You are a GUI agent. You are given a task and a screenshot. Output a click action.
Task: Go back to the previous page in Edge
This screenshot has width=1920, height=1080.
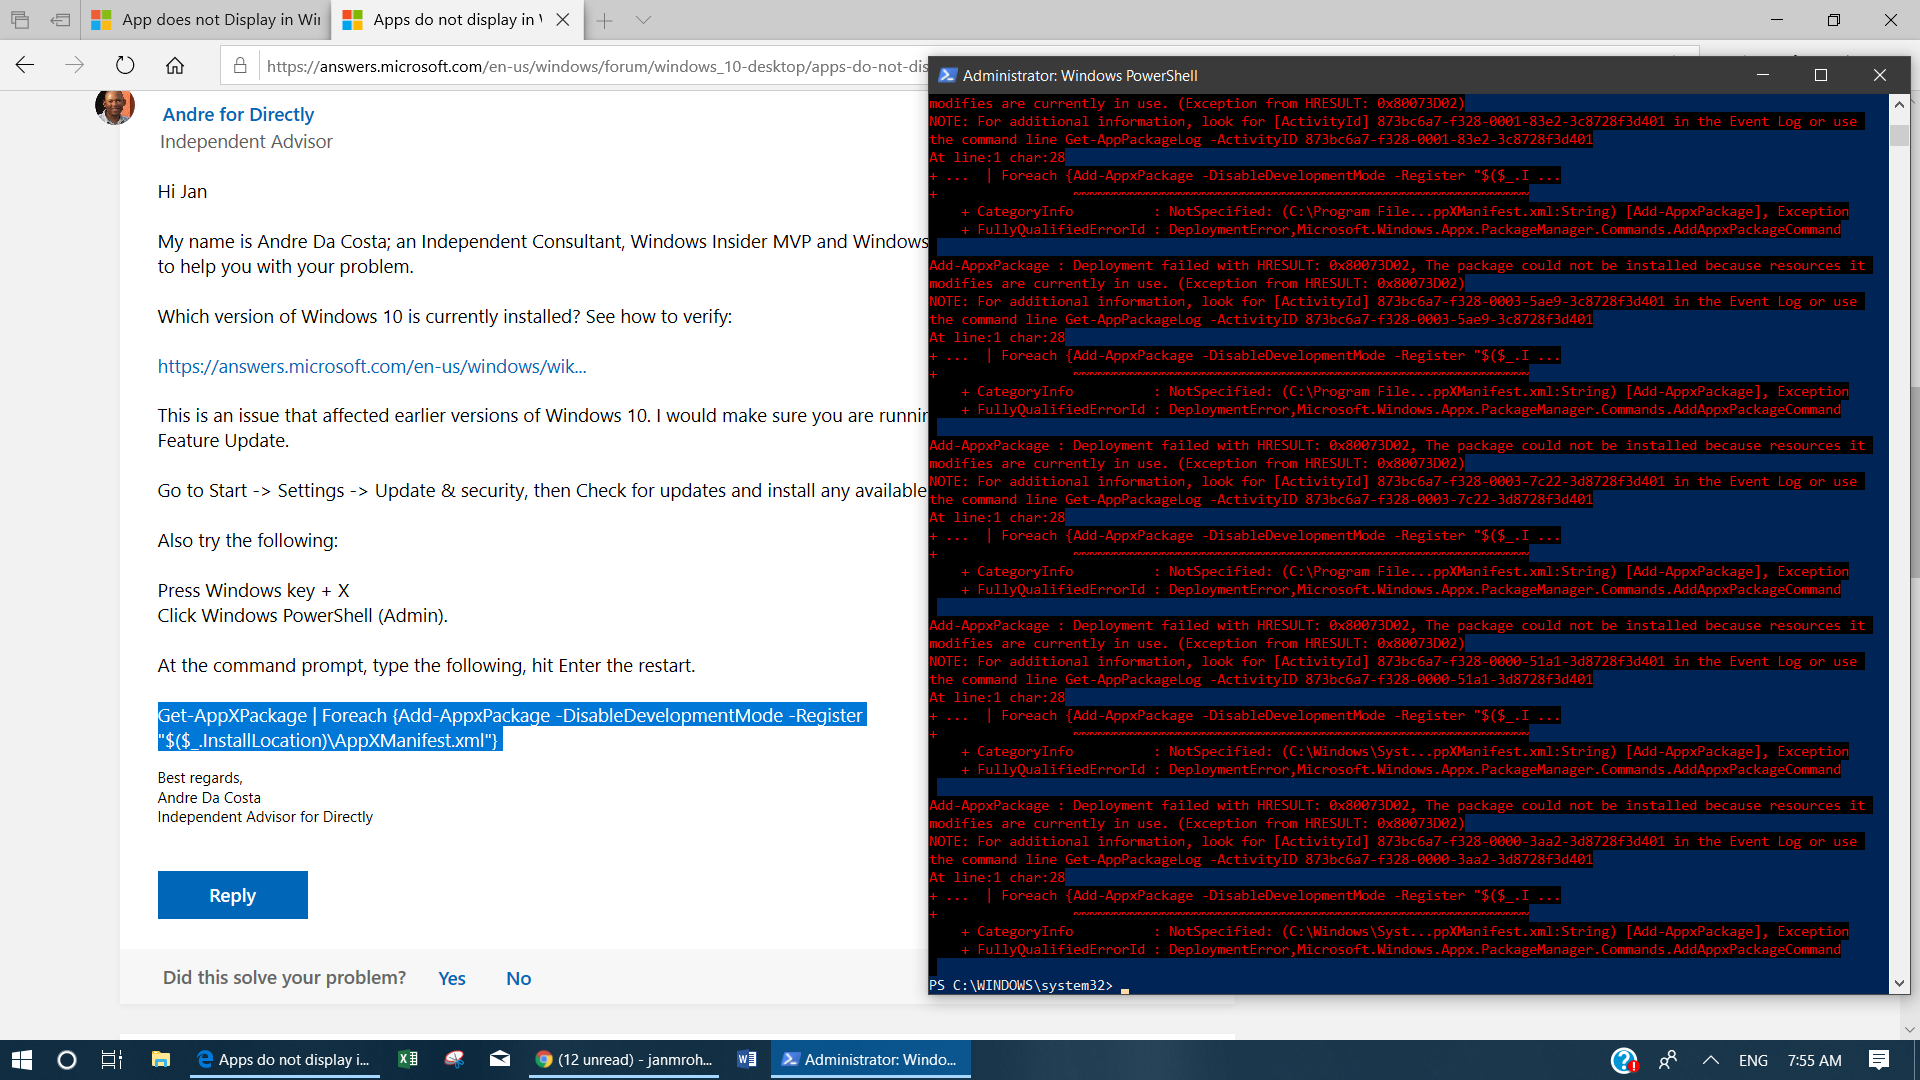coord(25,65)
